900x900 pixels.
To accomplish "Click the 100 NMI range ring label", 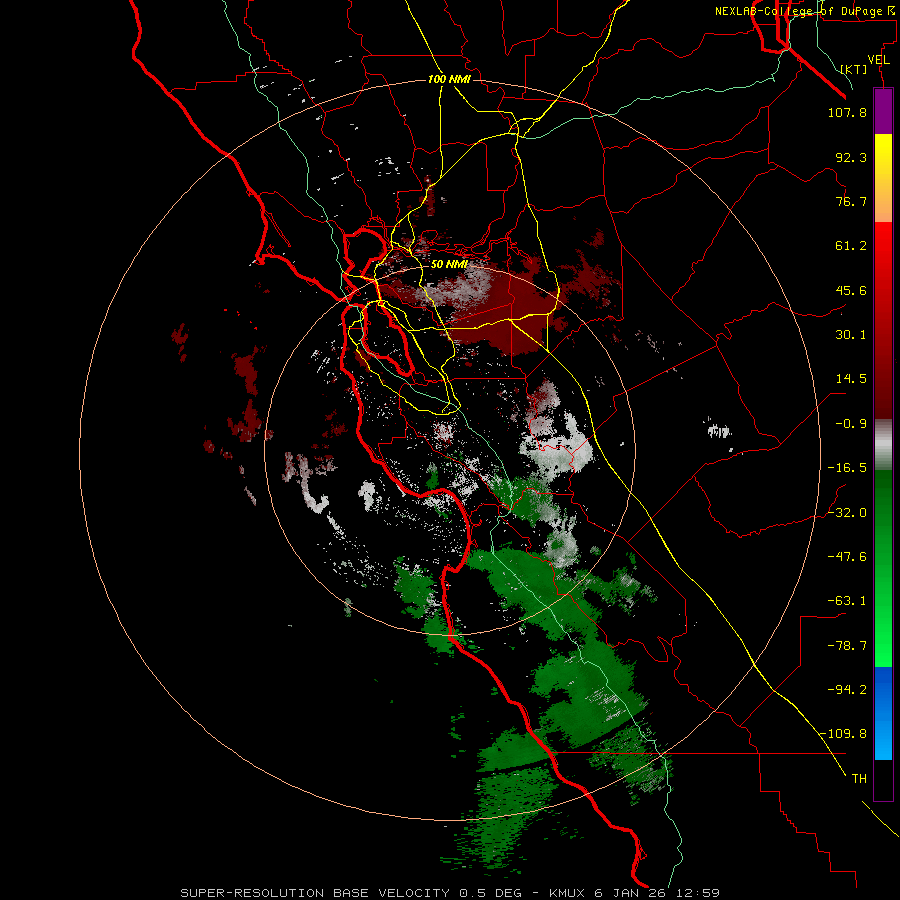I will (x=449, y=79).
